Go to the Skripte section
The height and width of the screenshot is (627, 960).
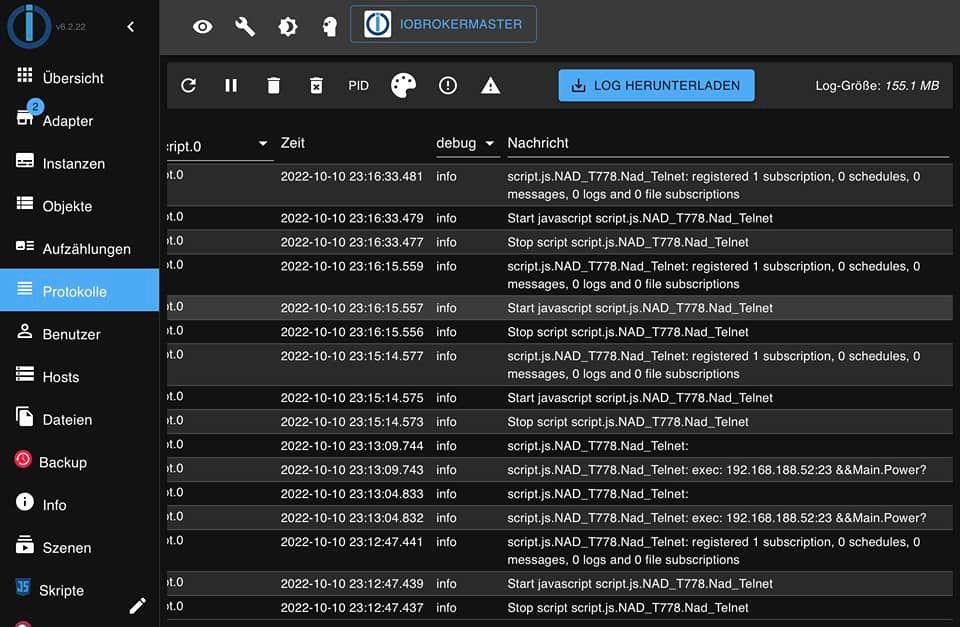(x=61, y=590)
